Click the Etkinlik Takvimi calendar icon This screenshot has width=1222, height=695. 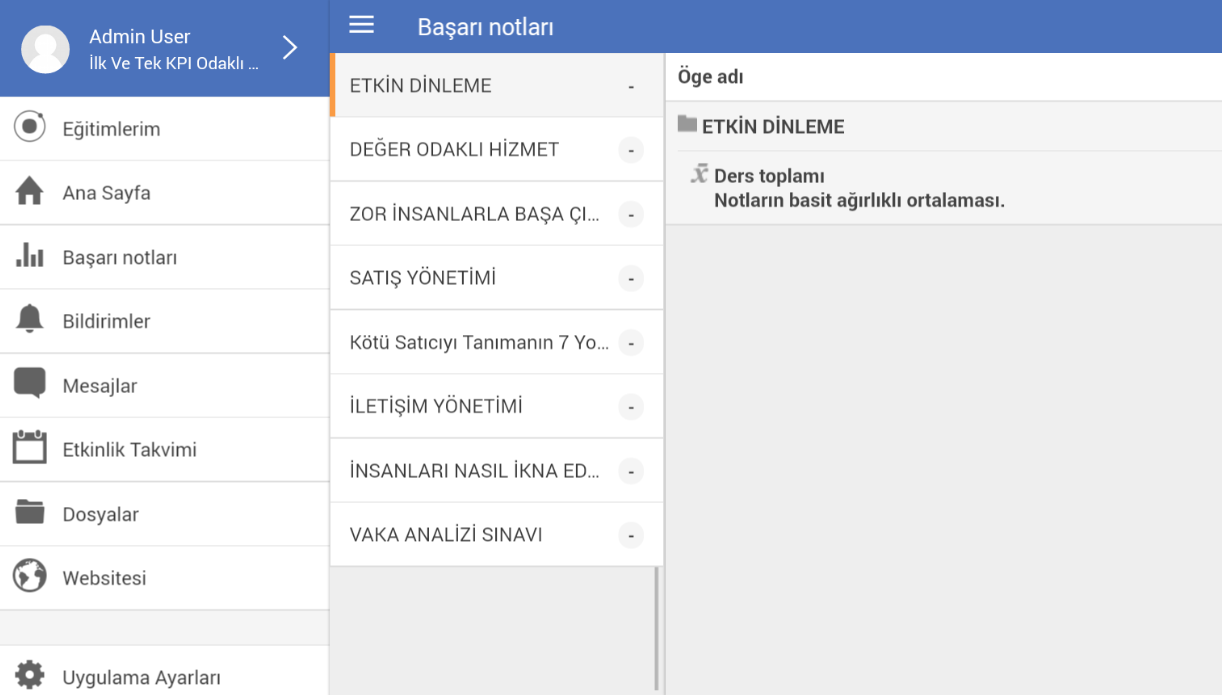click(30, 448)
